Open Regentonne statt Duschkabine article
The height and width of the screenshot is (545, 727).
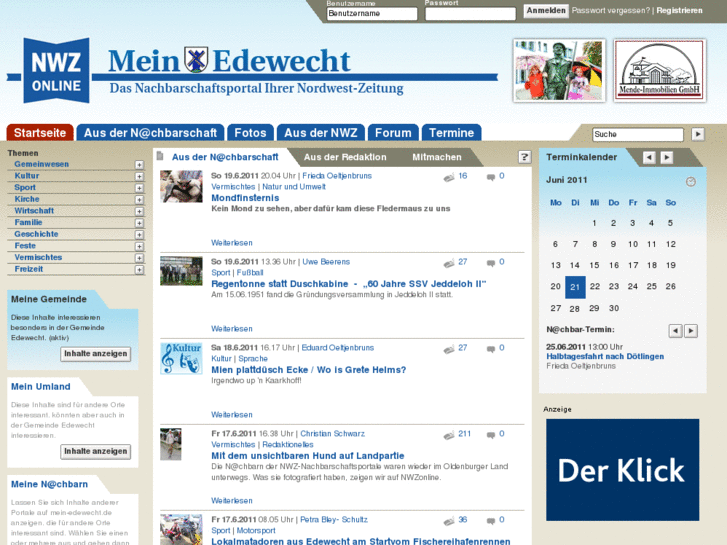tap(349, 284)
